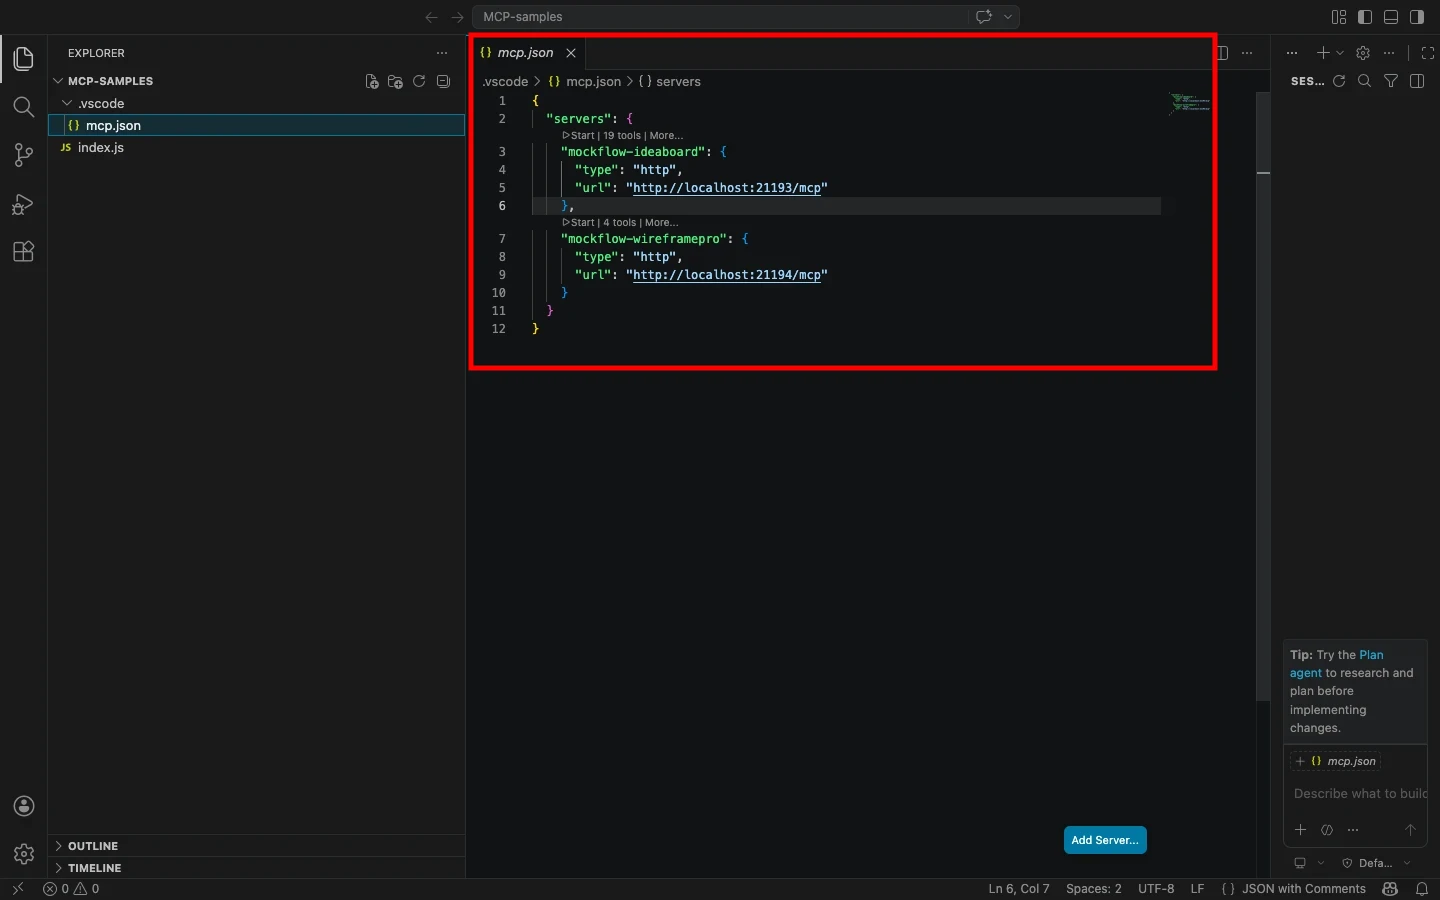Screen dimensions: 1440x900
Task: Open Notifications bell in status bar
Action: click(1422, 889)
